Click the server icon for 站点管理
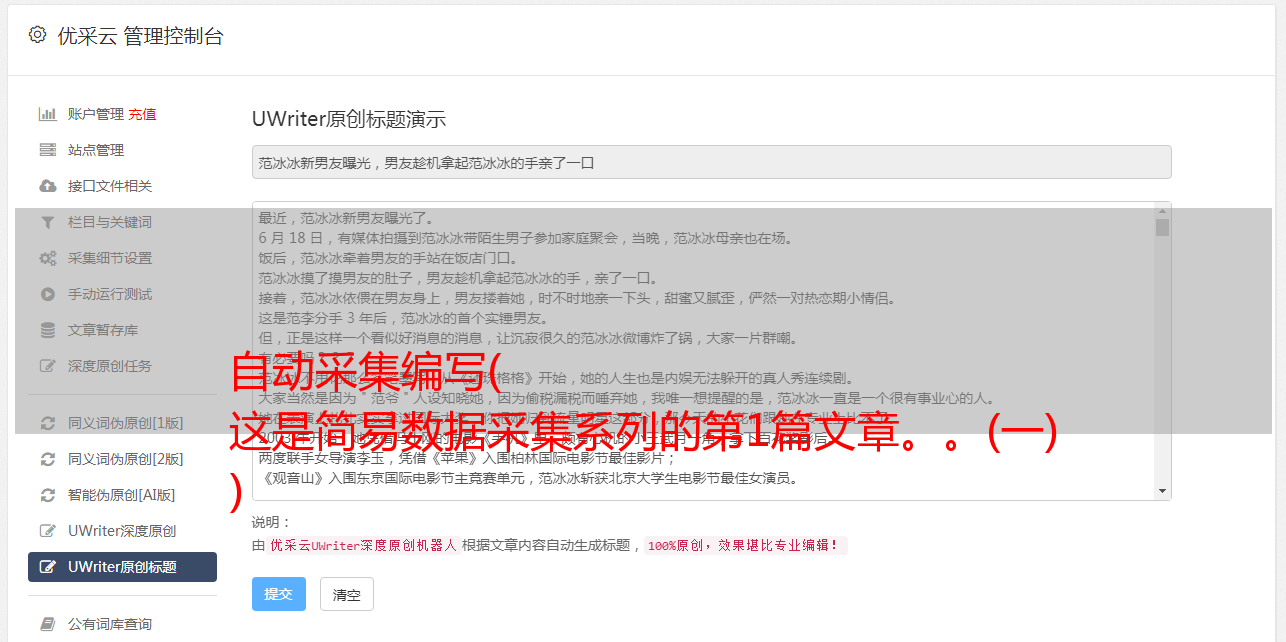The image size is (1286, 642). coord(47,150)
